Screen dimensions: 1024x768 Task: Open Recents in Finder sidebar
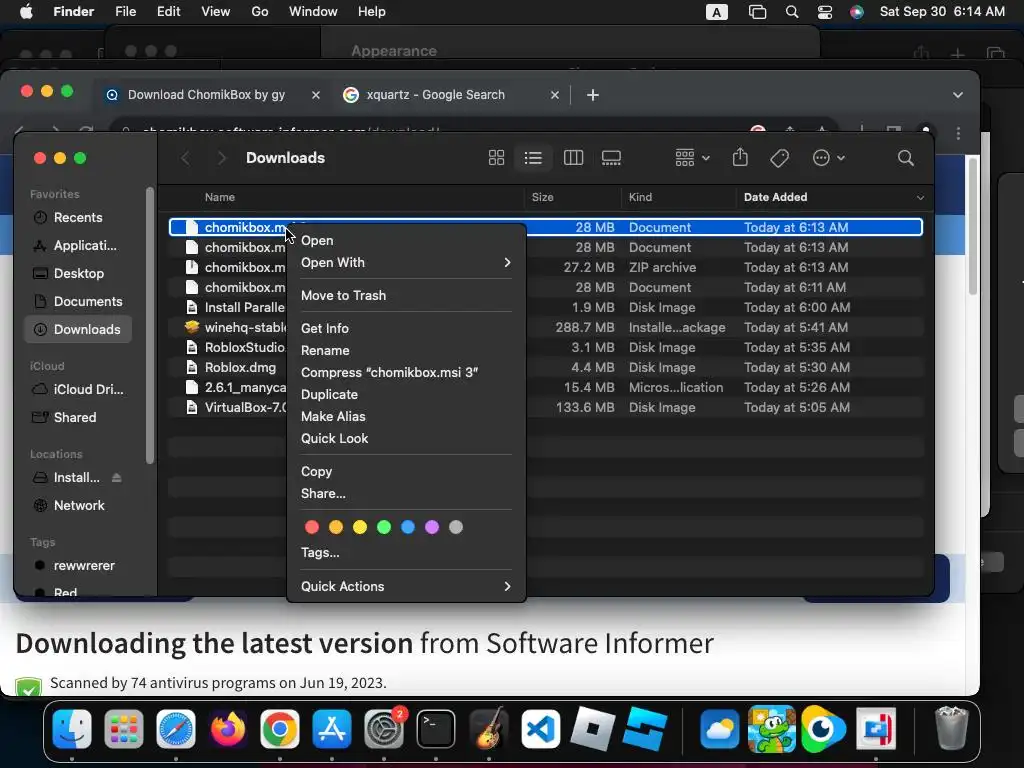coord(78,217)
